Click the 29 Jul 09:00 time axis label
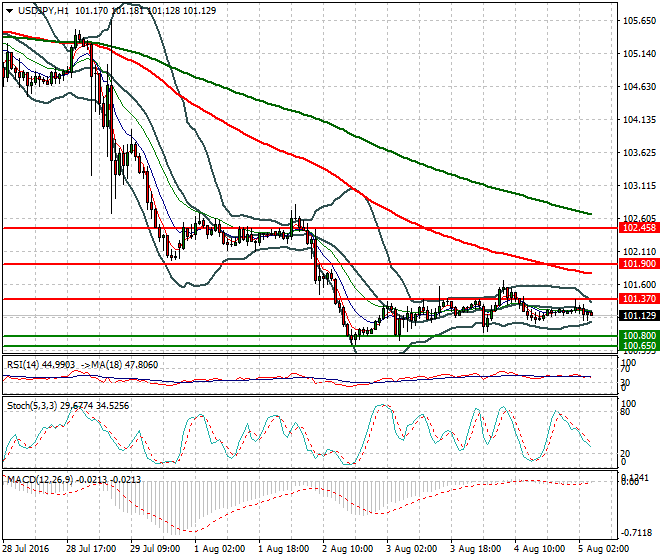 coord(155,549)
